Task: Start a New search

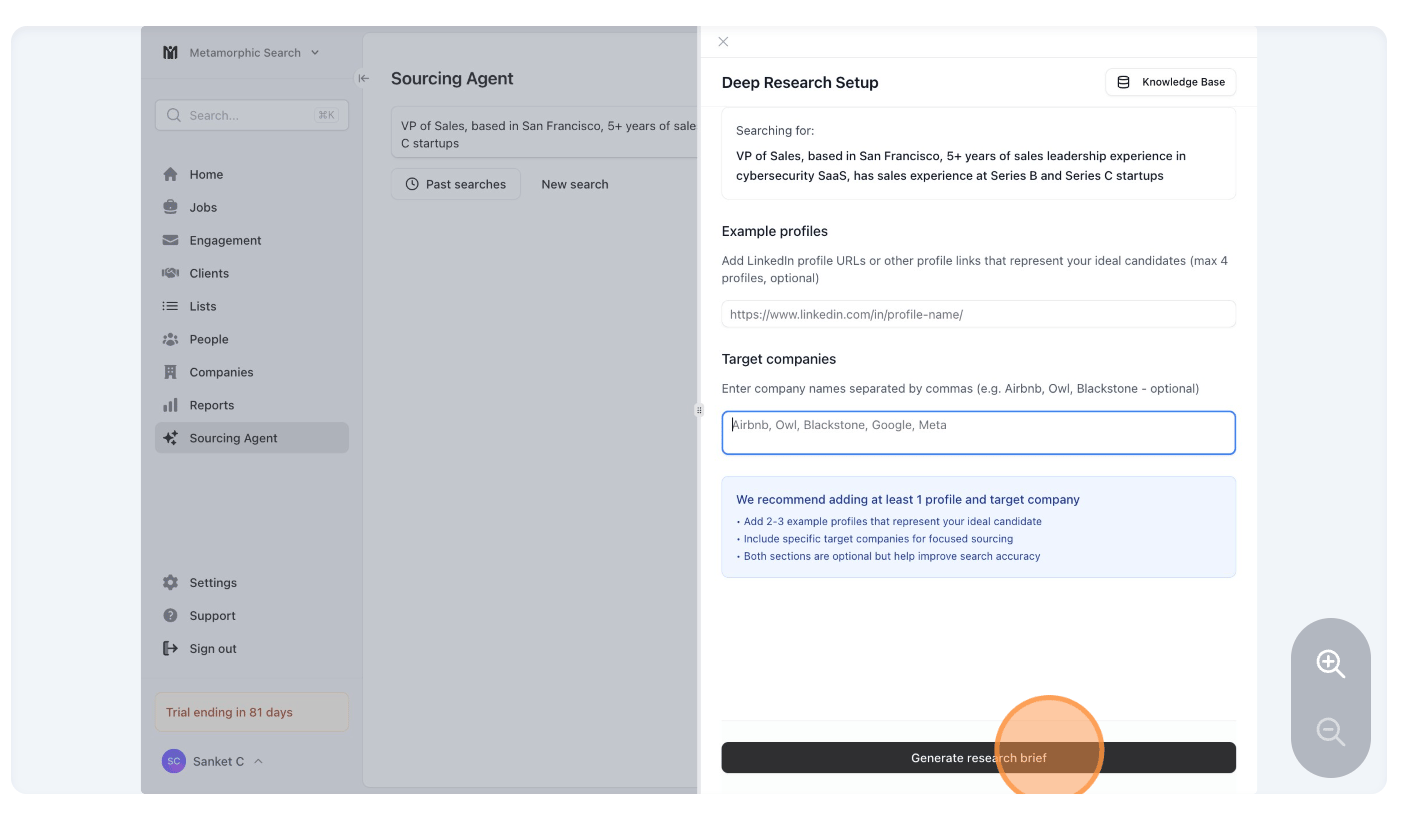Action: point(575,184)
